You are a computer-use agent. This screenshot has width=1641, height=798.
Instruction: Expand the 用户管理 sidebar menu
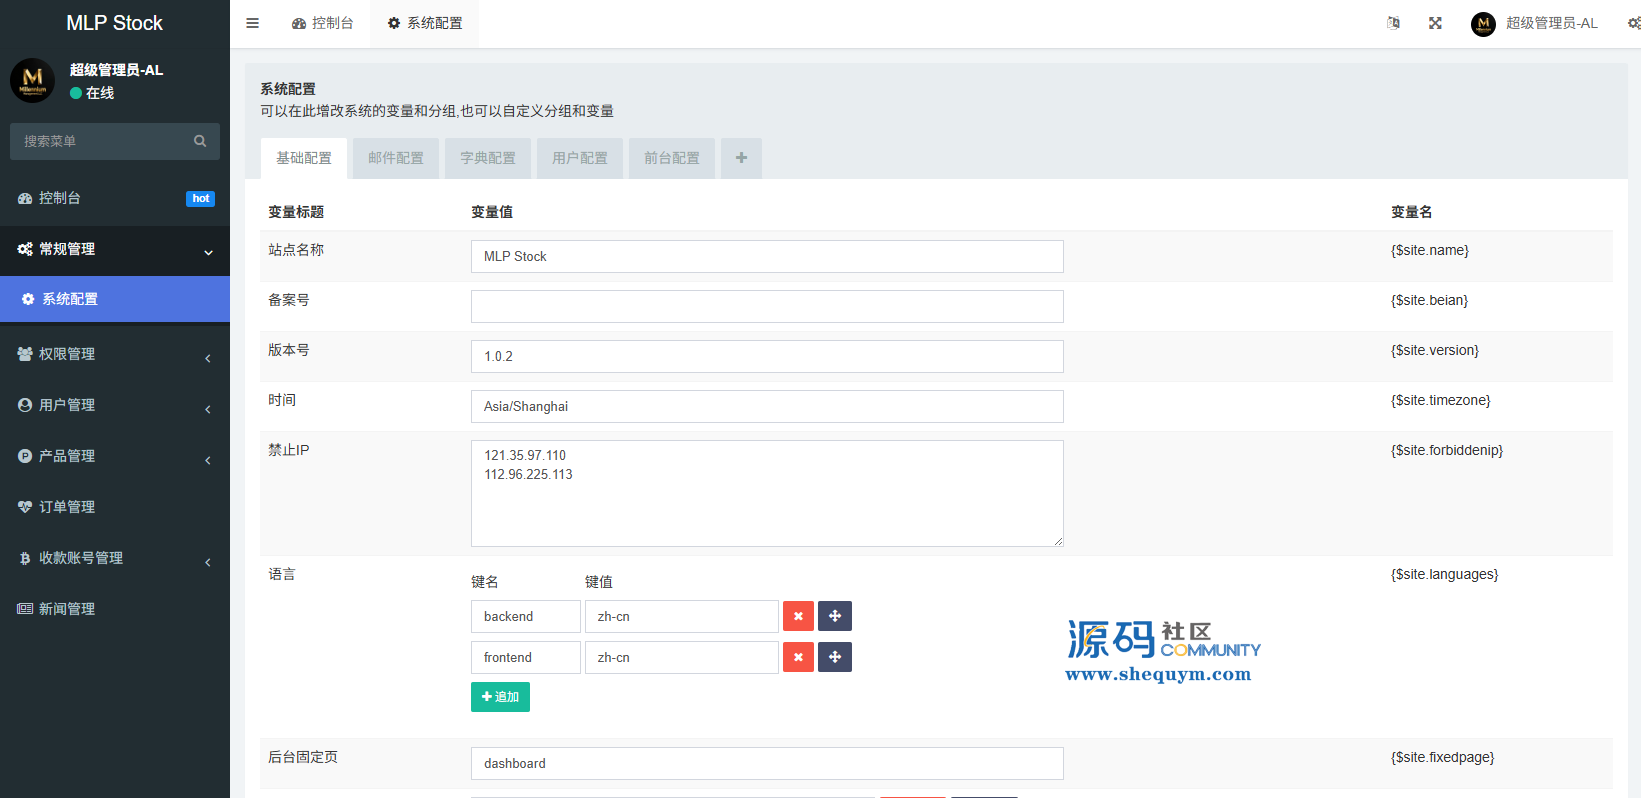pos(115,405)
